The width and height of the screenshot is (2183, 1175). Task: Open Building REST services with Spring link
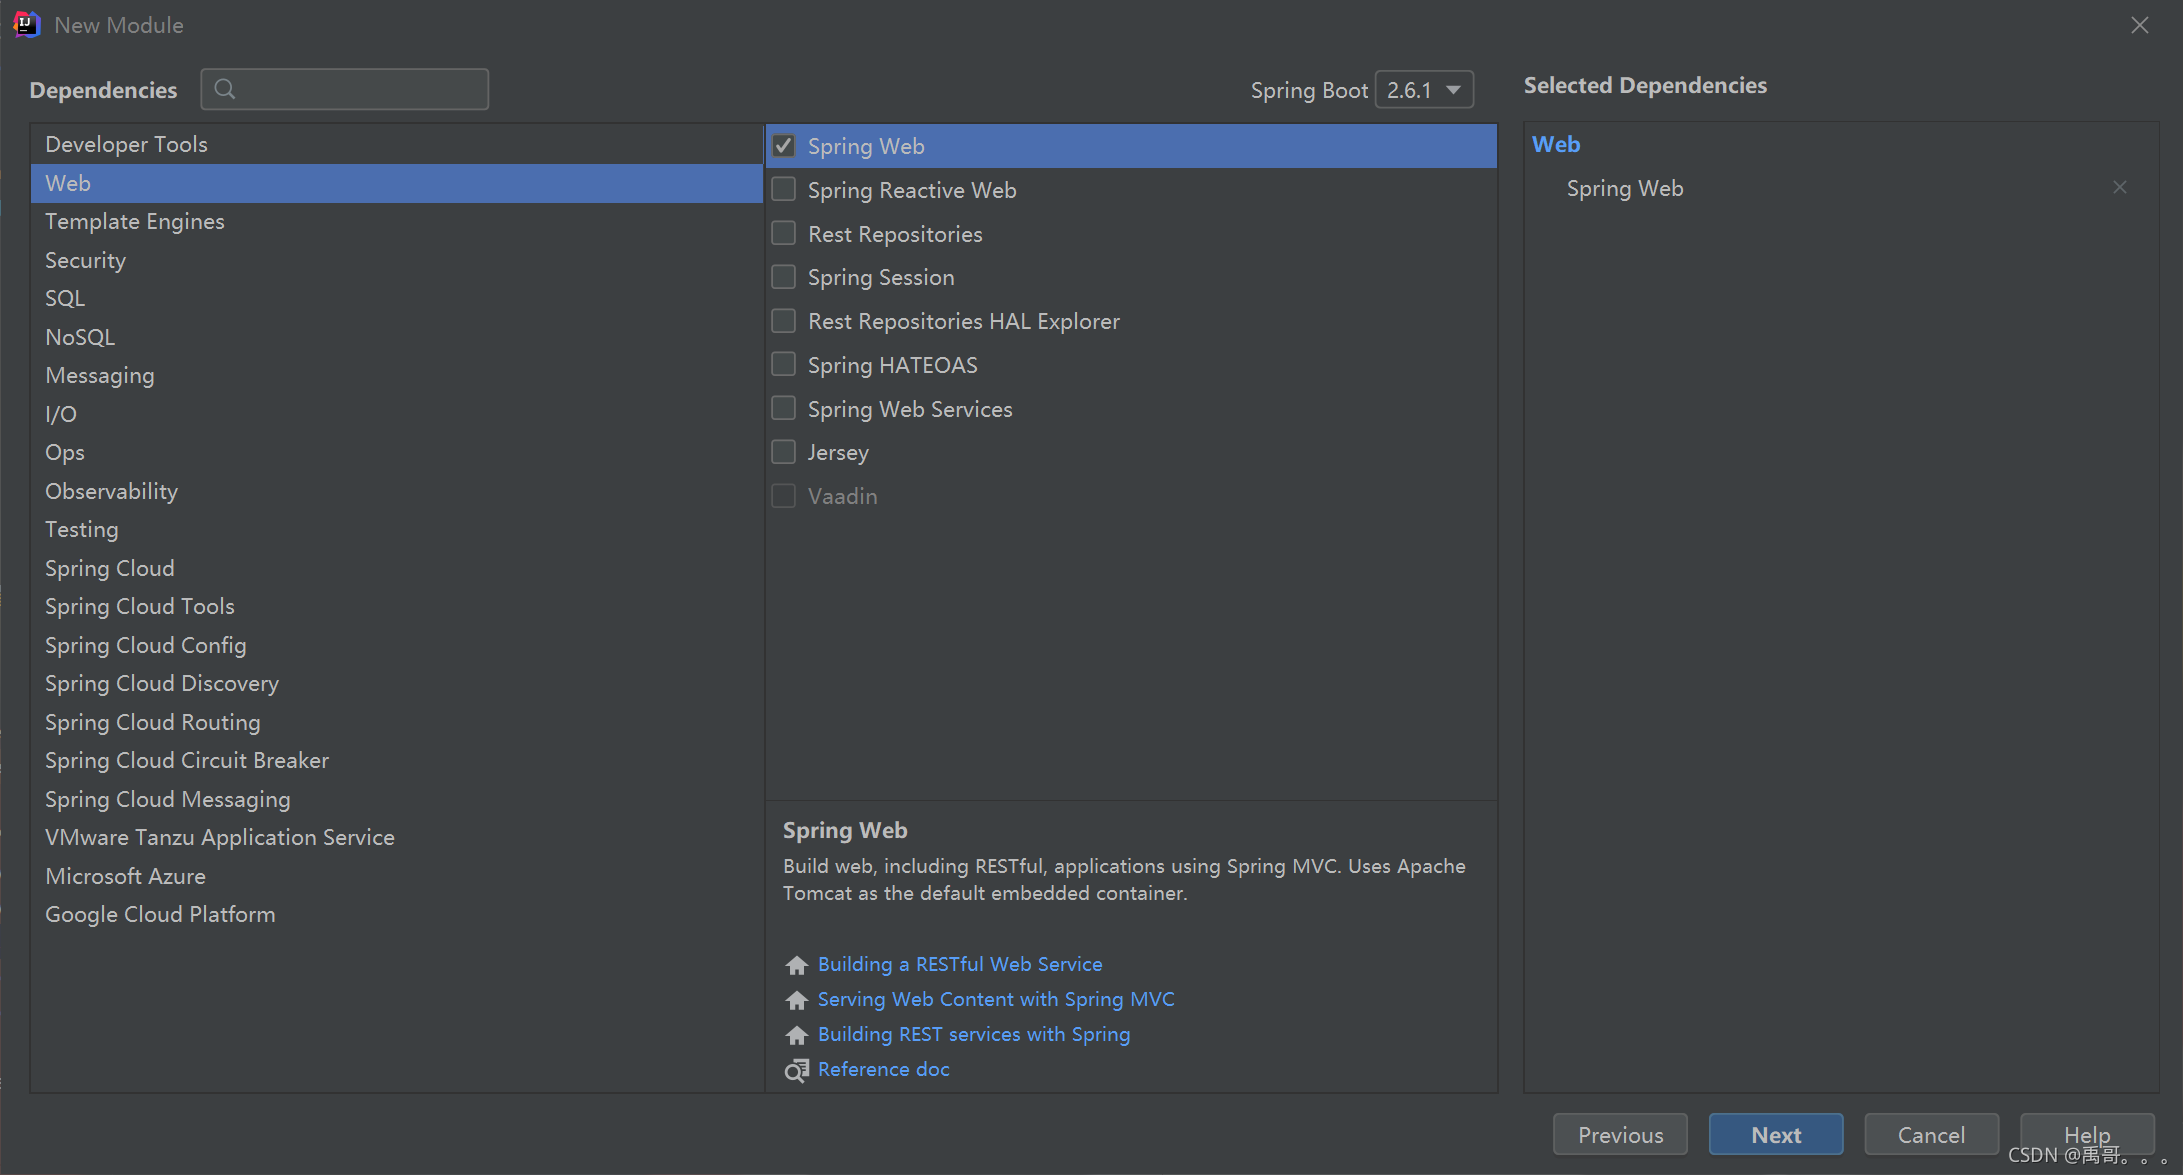tap(974, 1034)
